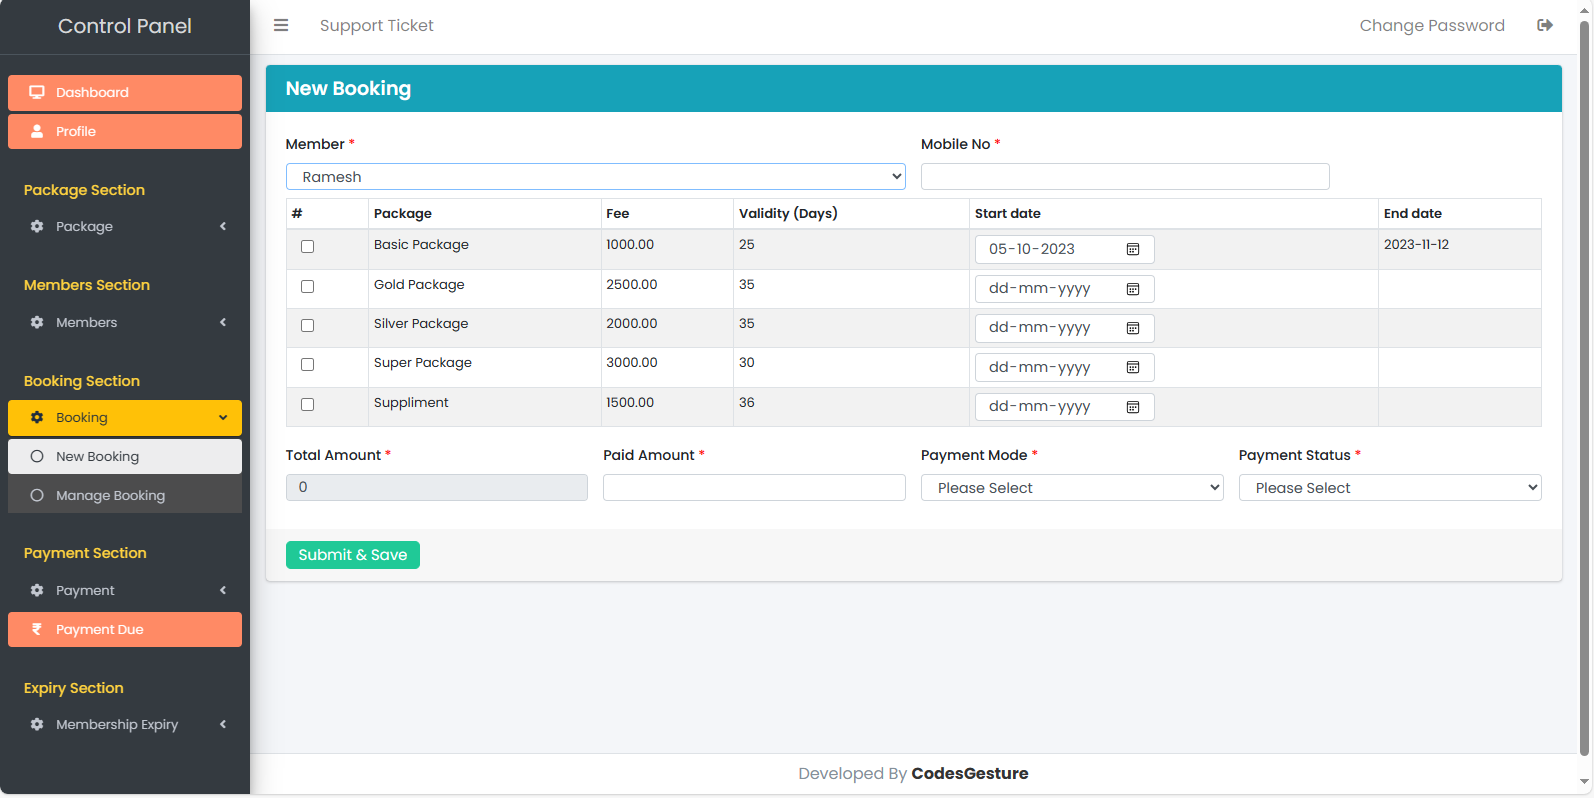Screen dimensions: 1594x798
Task: Click the Package gear icon
Action: tap(37, 226)
